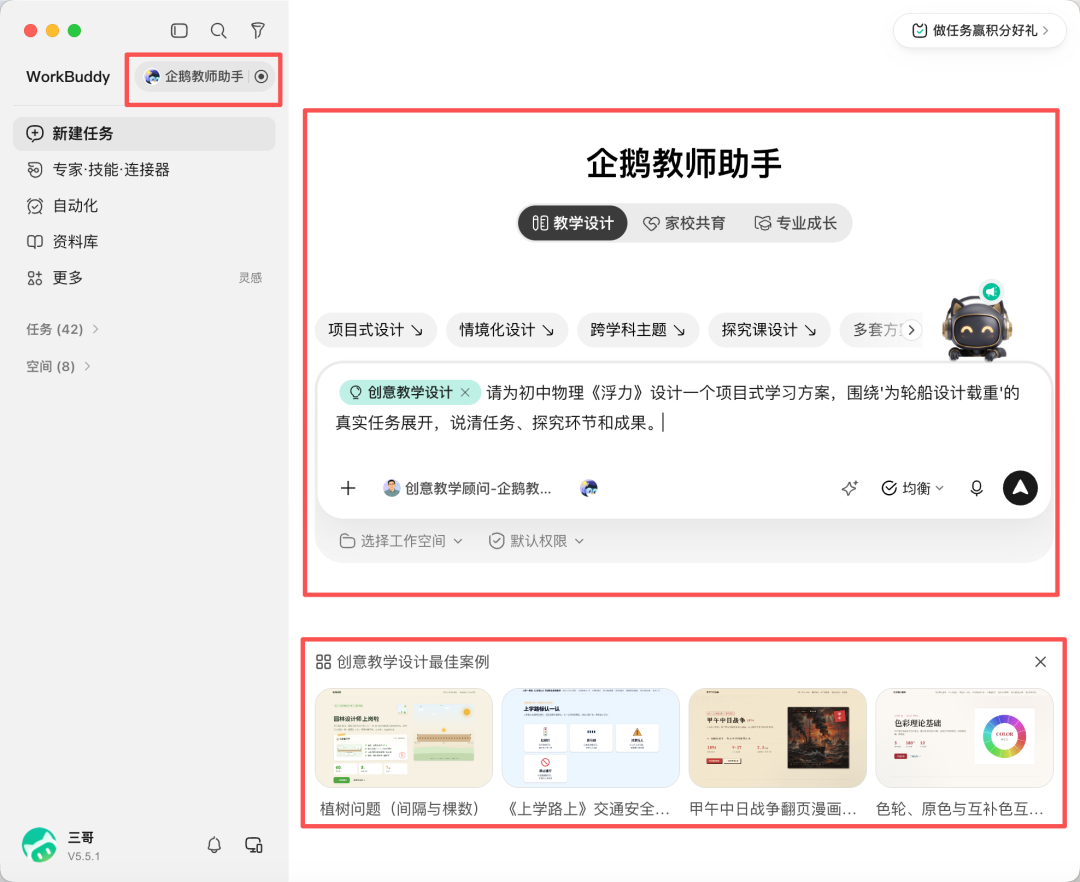
Task: Open 资料库 in sidebar
Action: pos(144,242)
